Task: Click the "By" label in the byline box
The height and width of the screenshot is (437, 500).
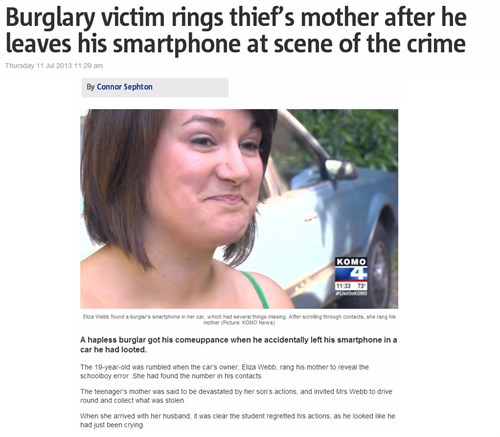Action: (90, 87)
